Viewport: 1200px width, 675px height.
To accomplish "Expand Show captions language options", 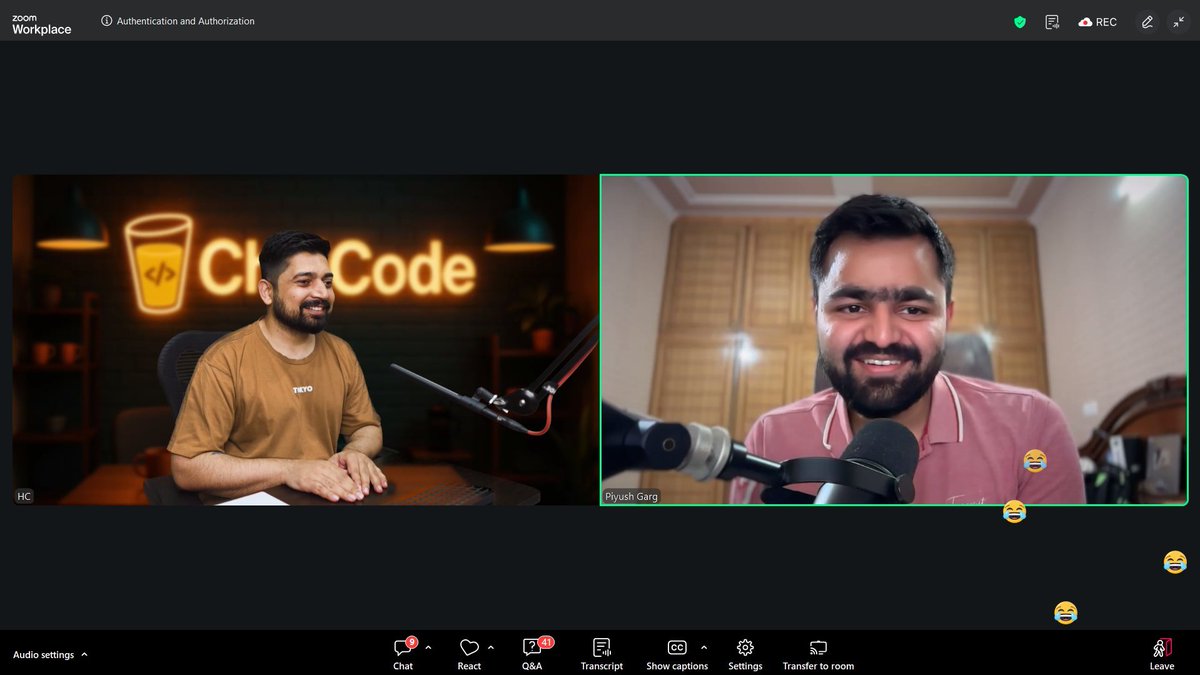I will 703,647.
